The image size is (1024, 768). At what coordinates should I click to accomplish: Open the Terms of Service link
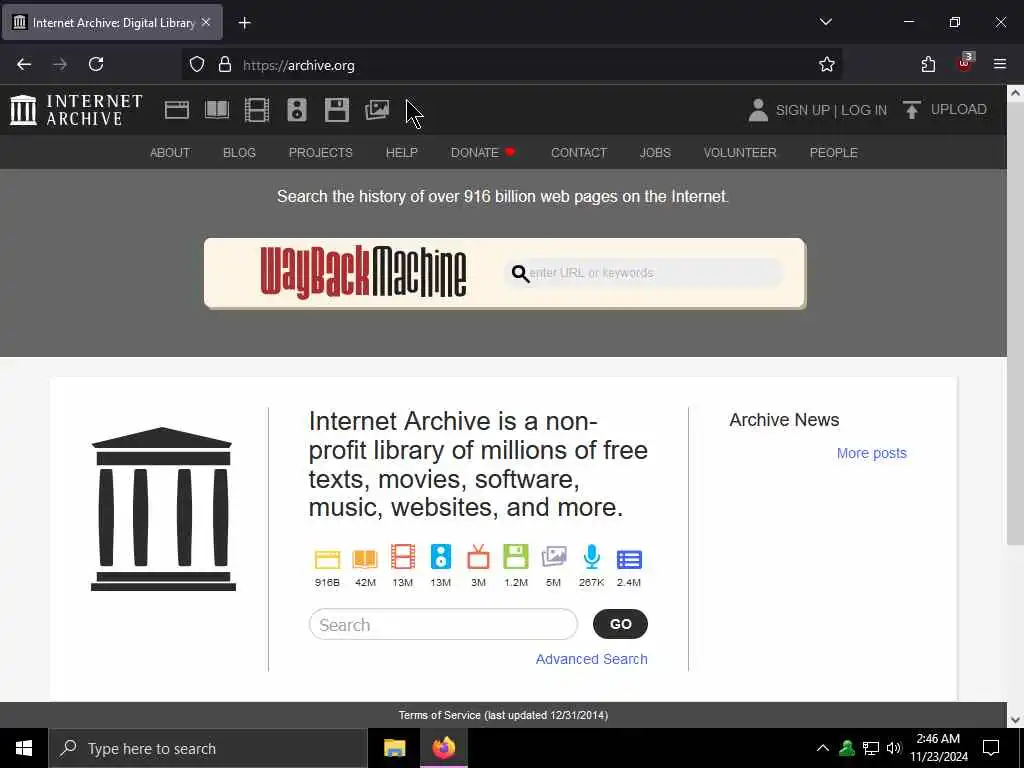[x=503, y=715]
